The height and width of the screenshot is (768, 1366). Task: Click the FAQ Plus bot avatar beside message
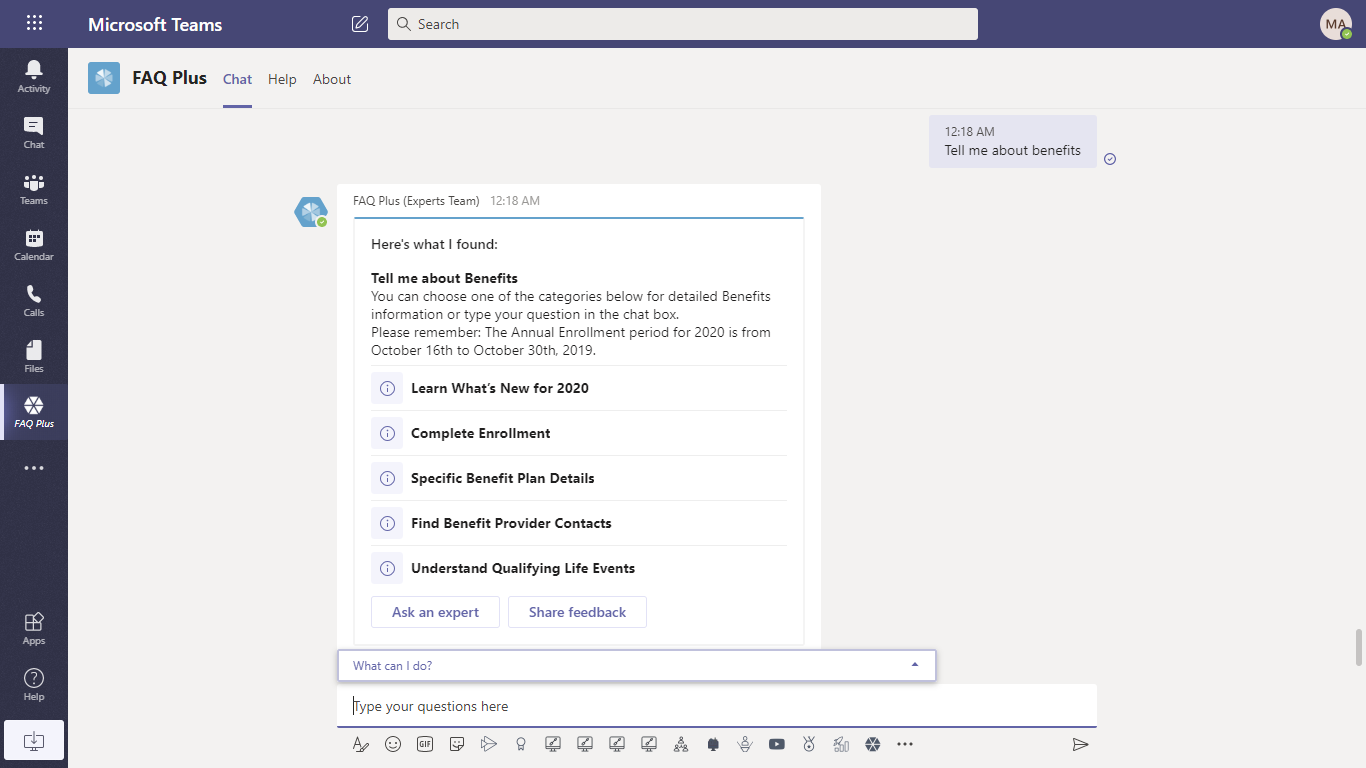[x=310, y=212]
